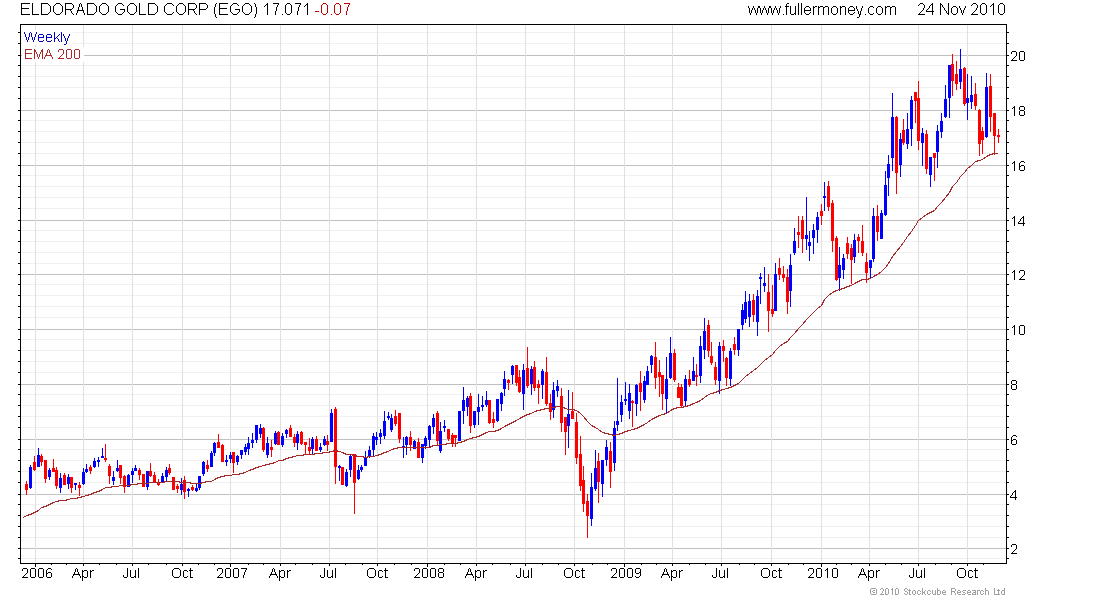
Task: Click the 2010 year axis label
Action: coord(823,573)
